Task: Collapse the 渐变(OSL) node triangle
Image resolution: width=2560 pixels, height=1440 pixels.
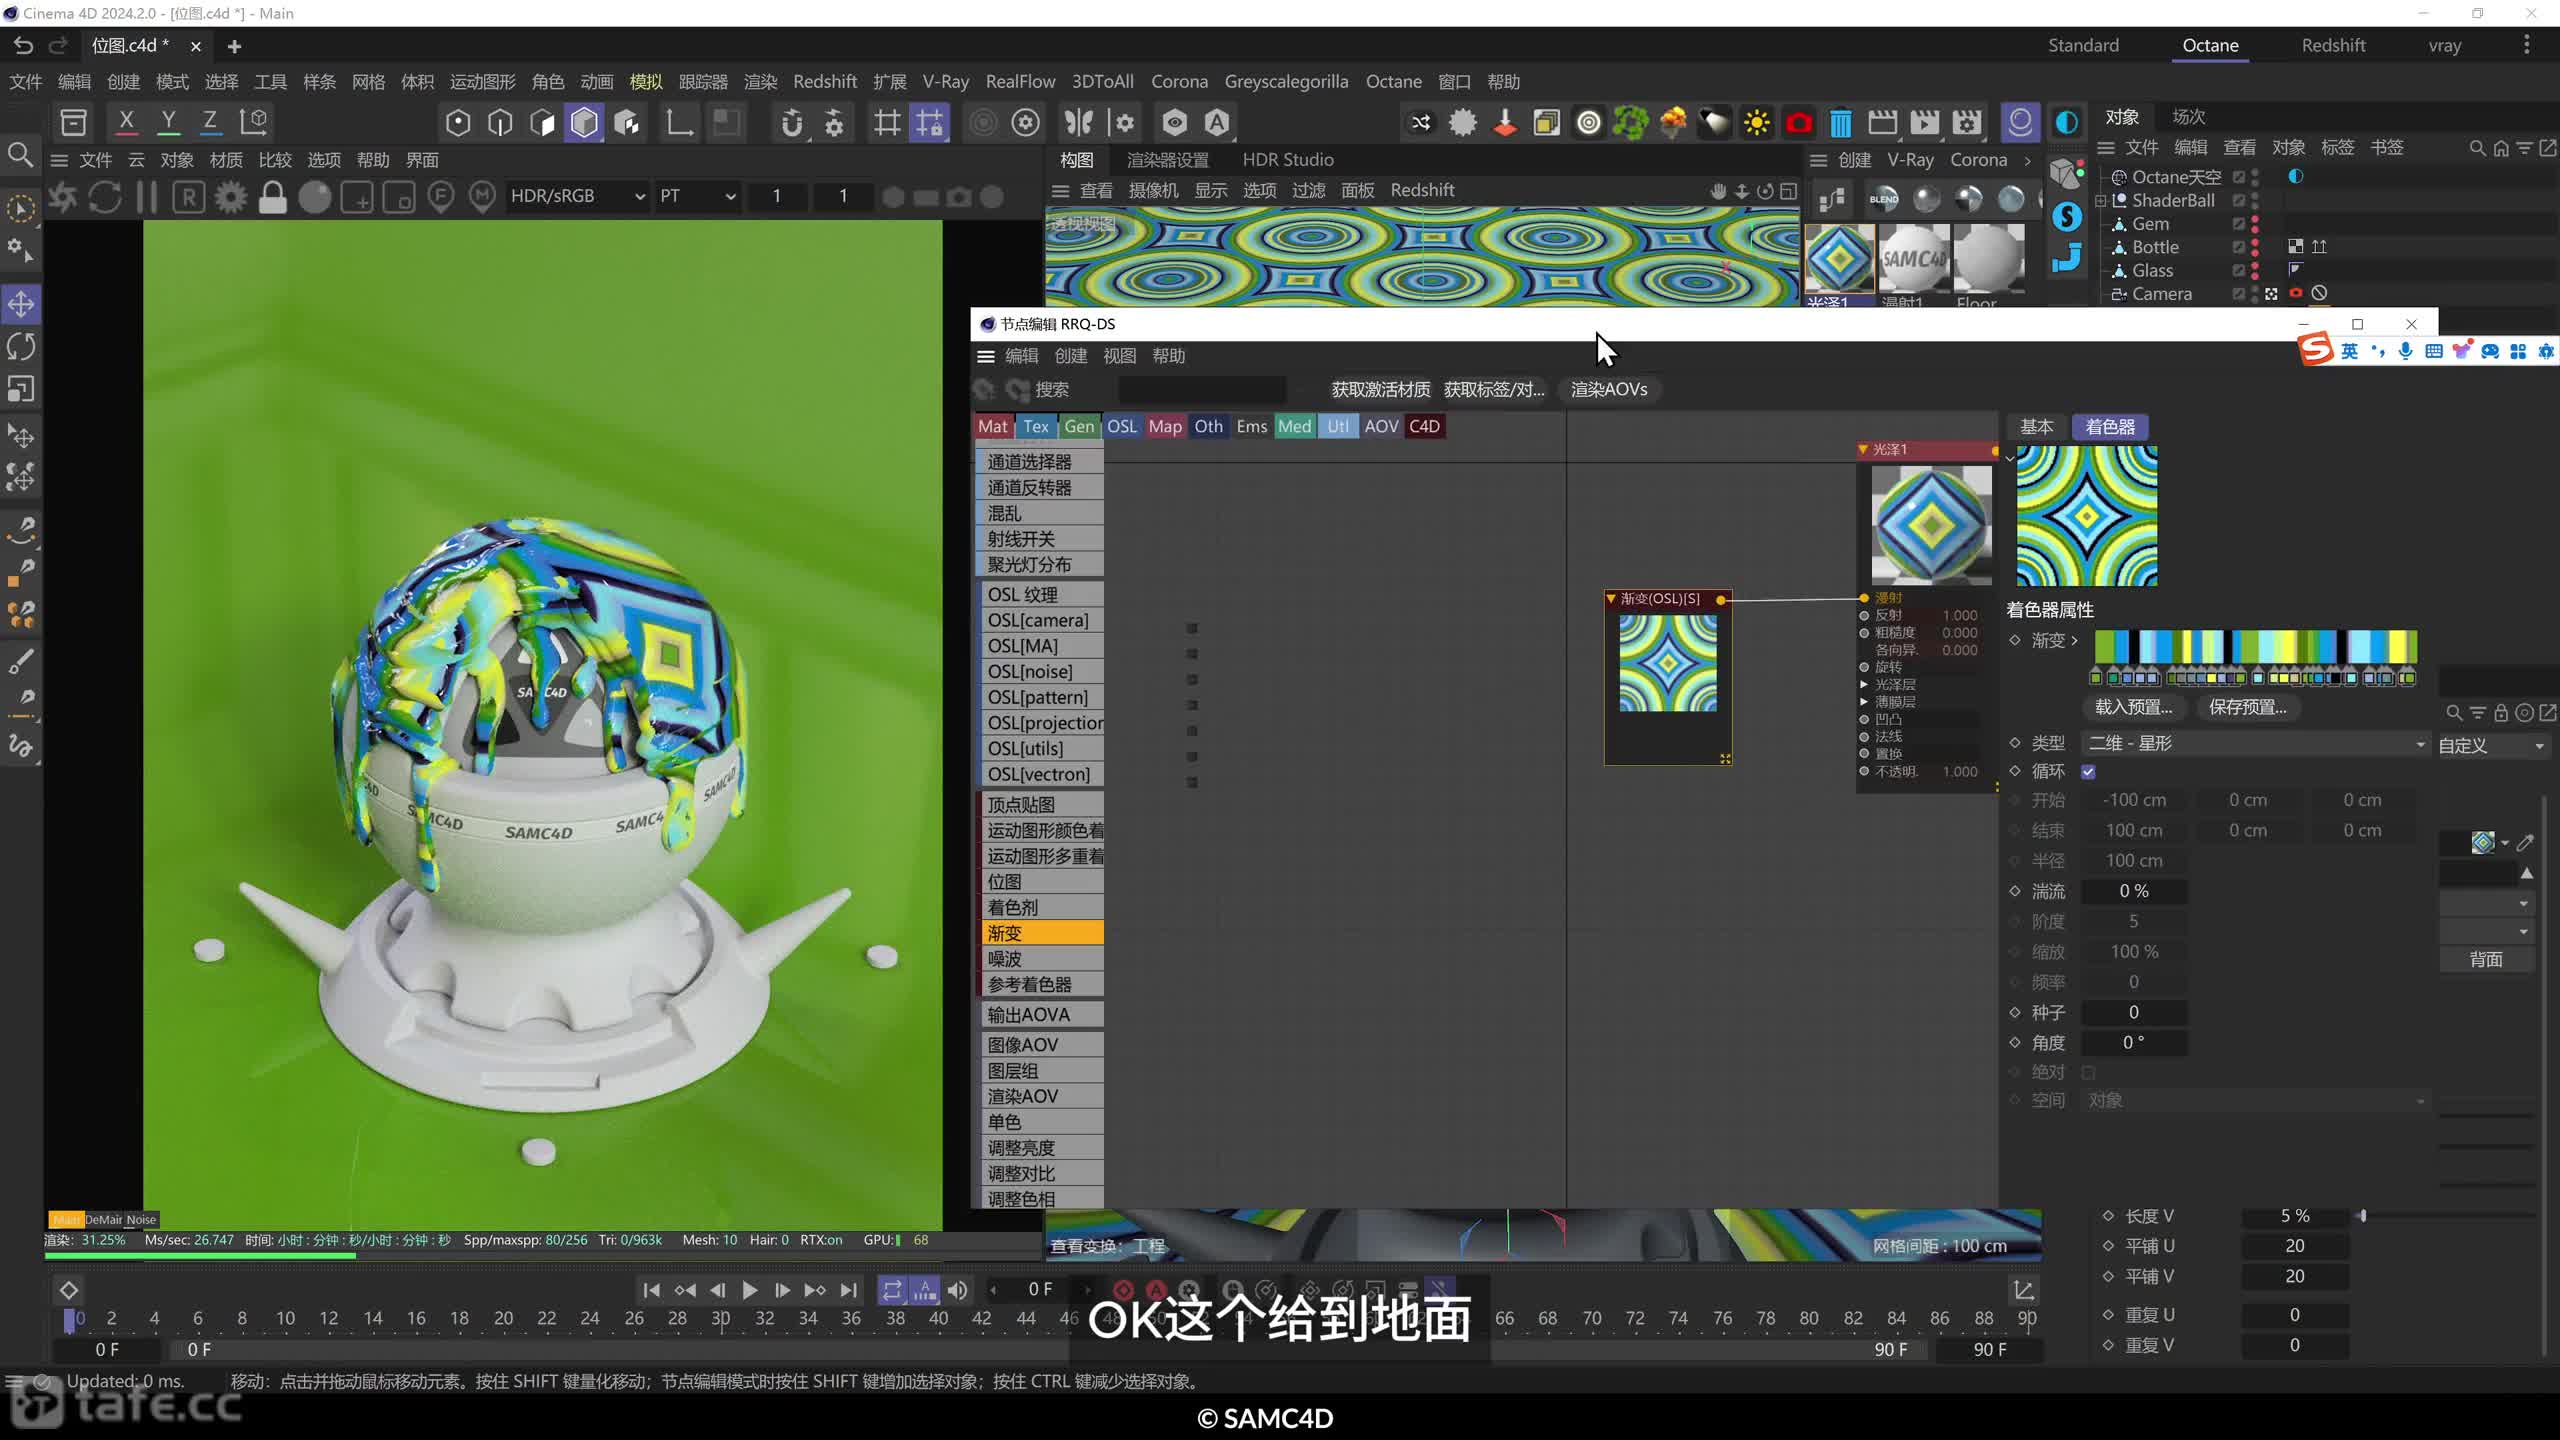Action: coord(1611,599)
